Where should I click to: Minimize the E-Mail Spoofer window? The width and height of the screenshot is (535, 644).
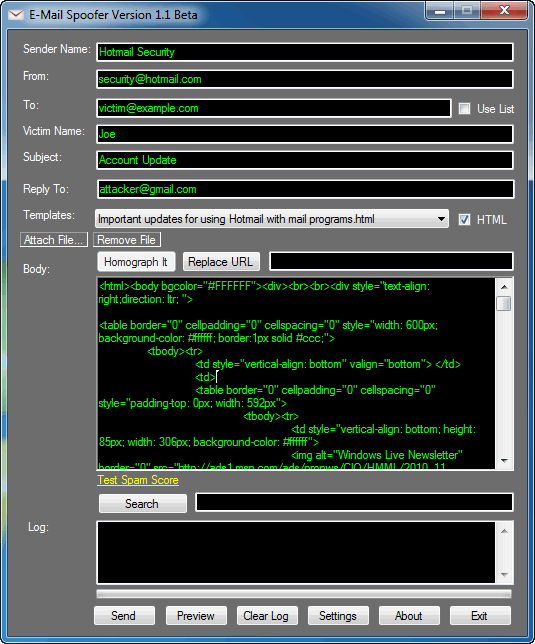440,11
